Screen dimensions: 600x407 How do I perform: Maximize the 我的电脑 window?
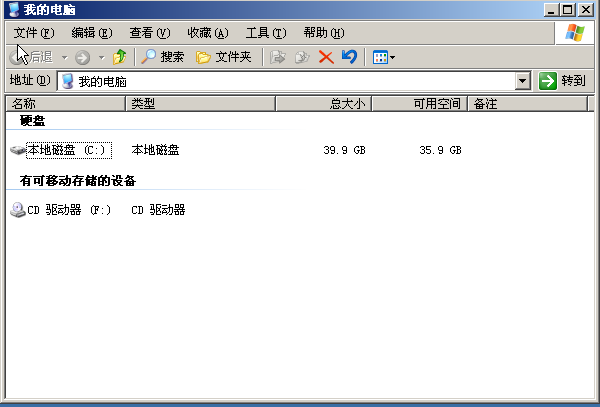click(x=568, y=10)
